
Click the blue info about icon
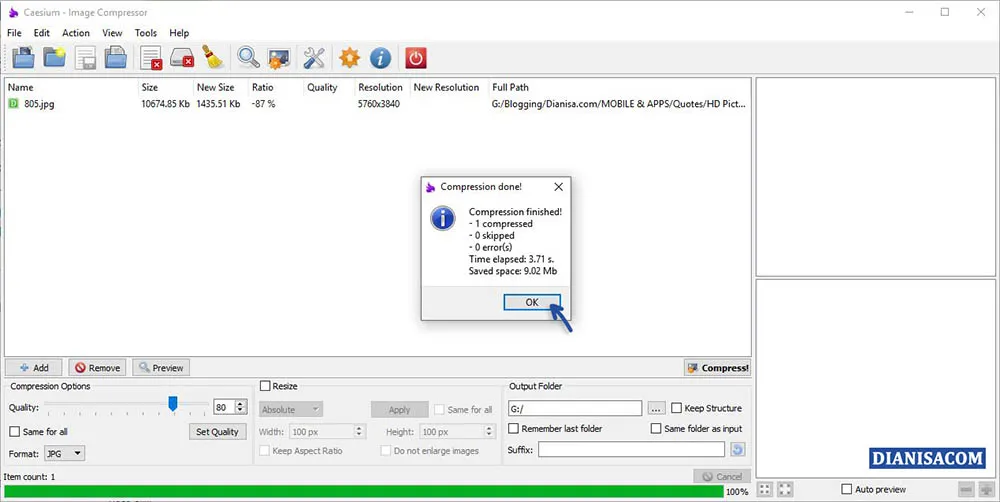(x=380, y=58)
